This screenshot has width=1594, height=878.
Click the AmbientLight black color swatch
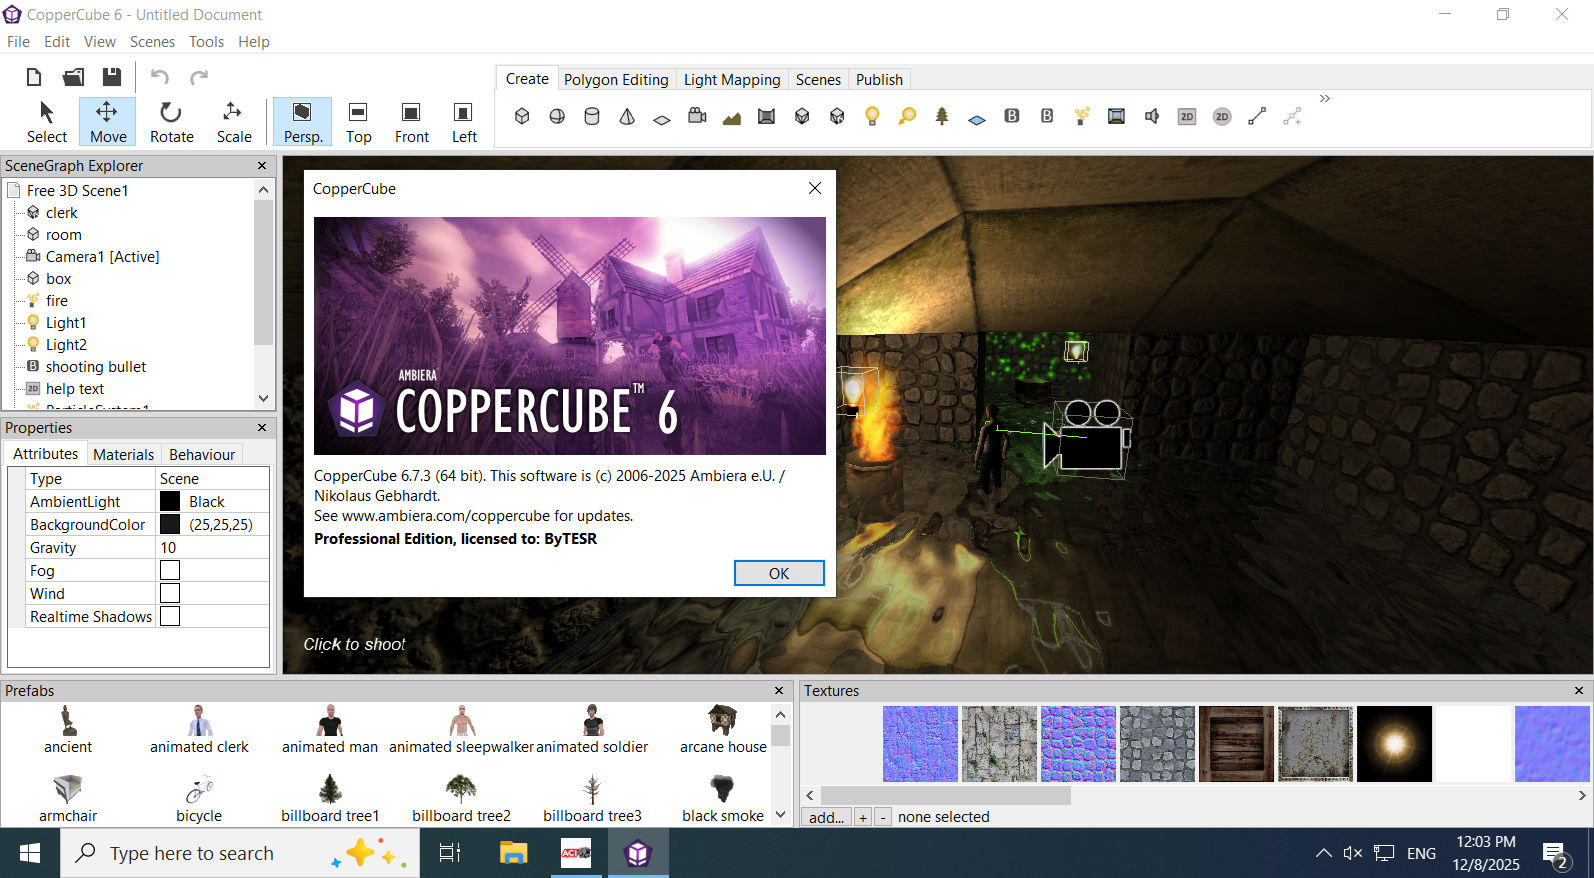pos(170,501)
